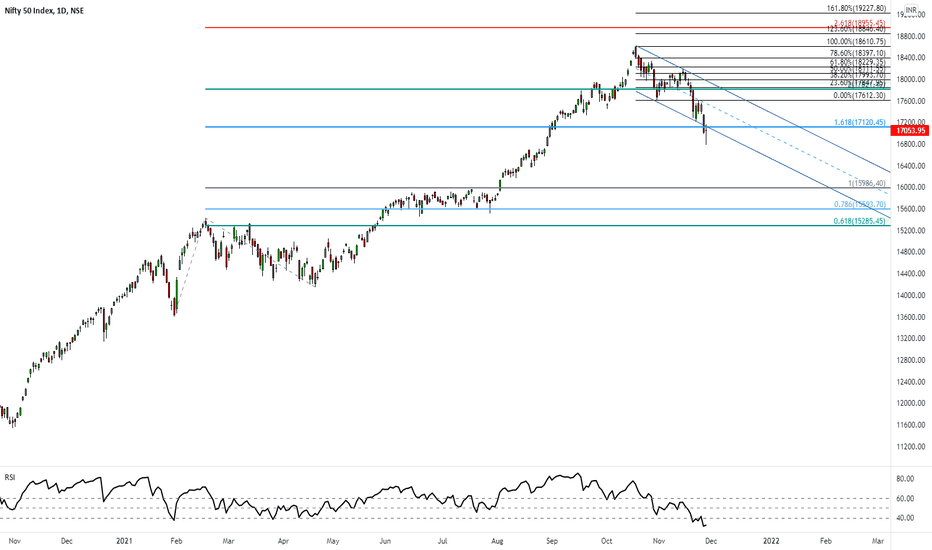
Task: Click the 16800.00 price axis value
Action: tap(911, 144)
